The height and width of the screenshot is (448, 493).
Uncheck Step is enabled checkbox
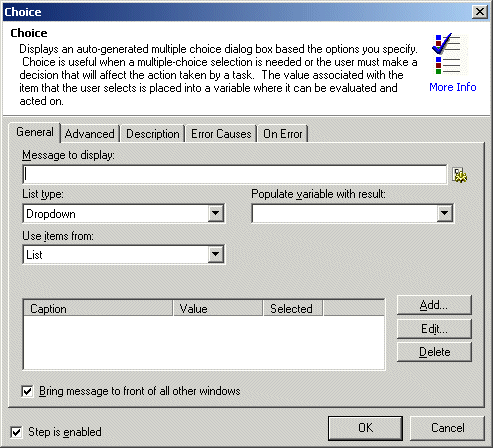[x=16, y=432]
